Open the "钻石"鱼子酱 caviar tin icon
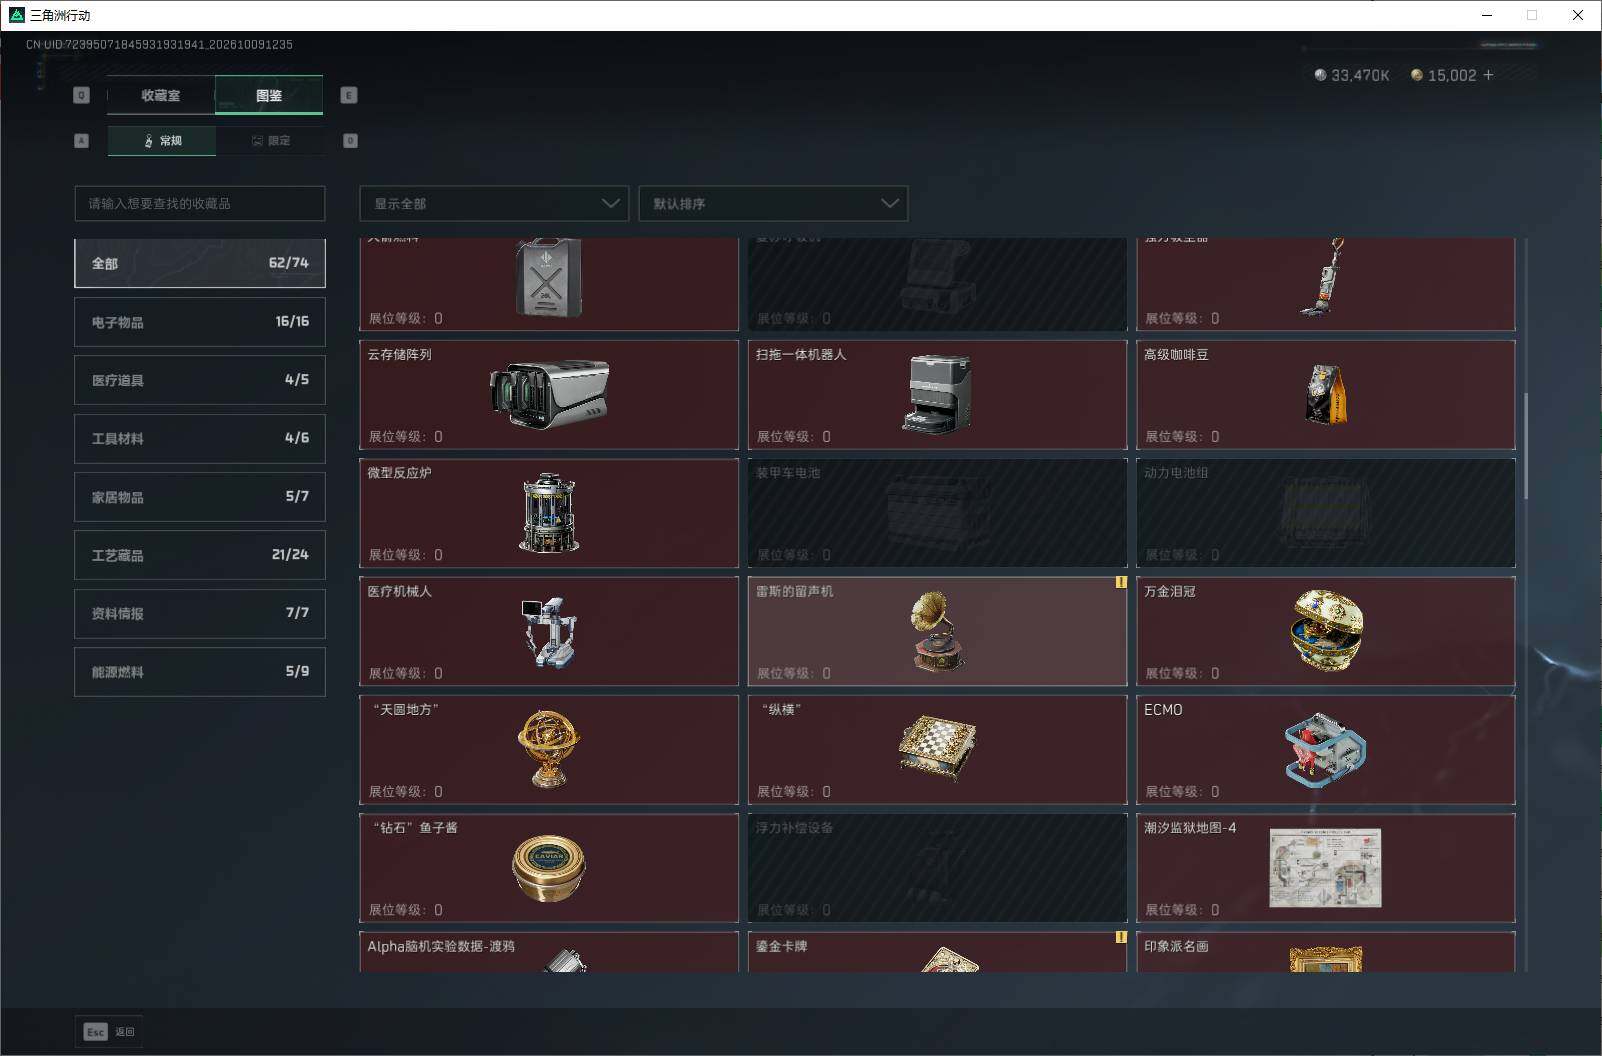 pos(549,867)
